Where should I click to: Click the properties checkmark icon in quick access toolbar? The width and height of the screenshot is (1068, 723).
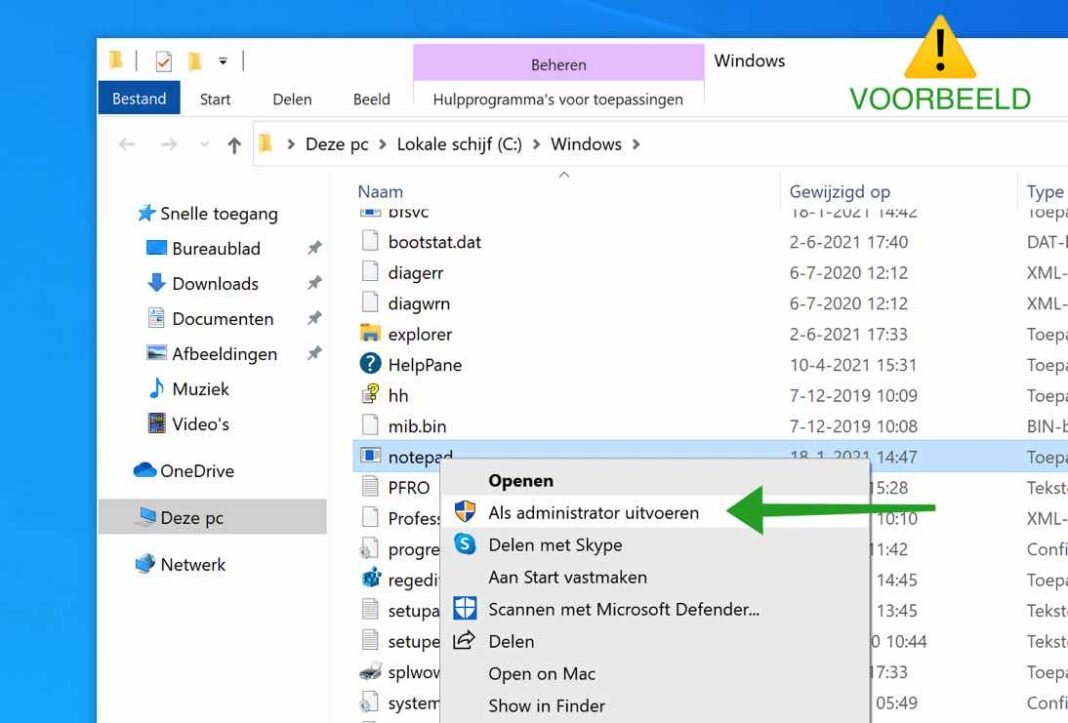point(163,61)
